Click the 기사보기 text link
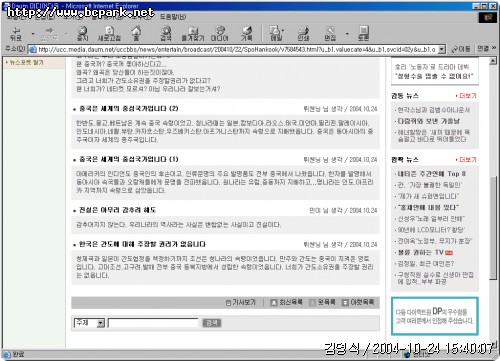This screenshot has height=361, width=500. 244,302
